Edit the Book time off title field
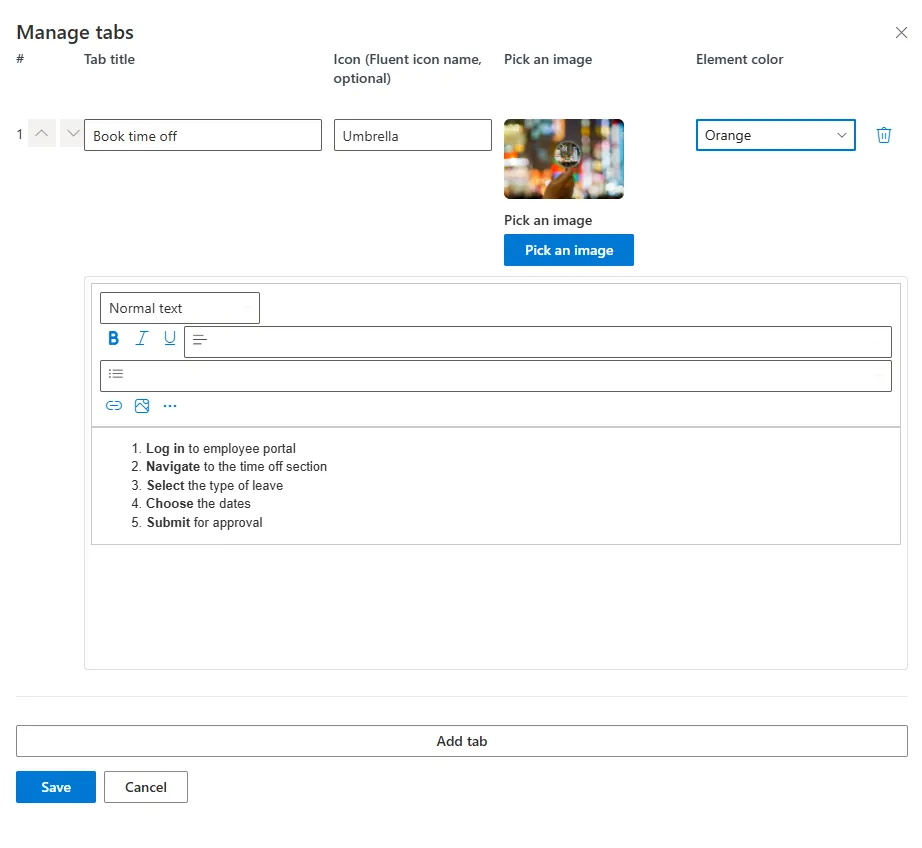The width and height of the screenshot is (922, 848). click(x=202, y=133)
